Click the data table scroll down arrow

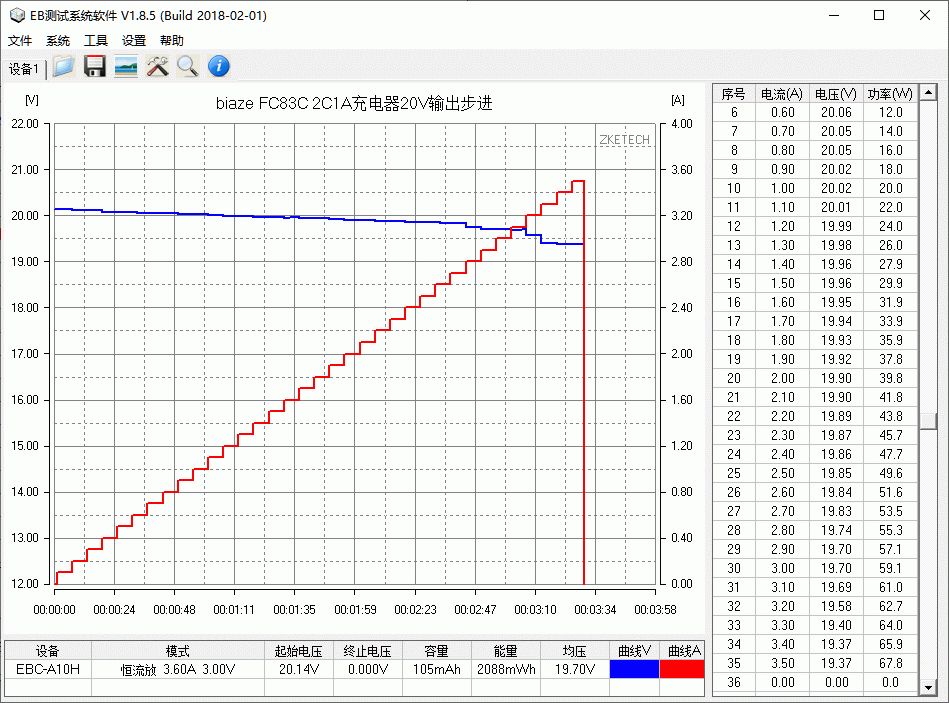(x=928, y=687)
